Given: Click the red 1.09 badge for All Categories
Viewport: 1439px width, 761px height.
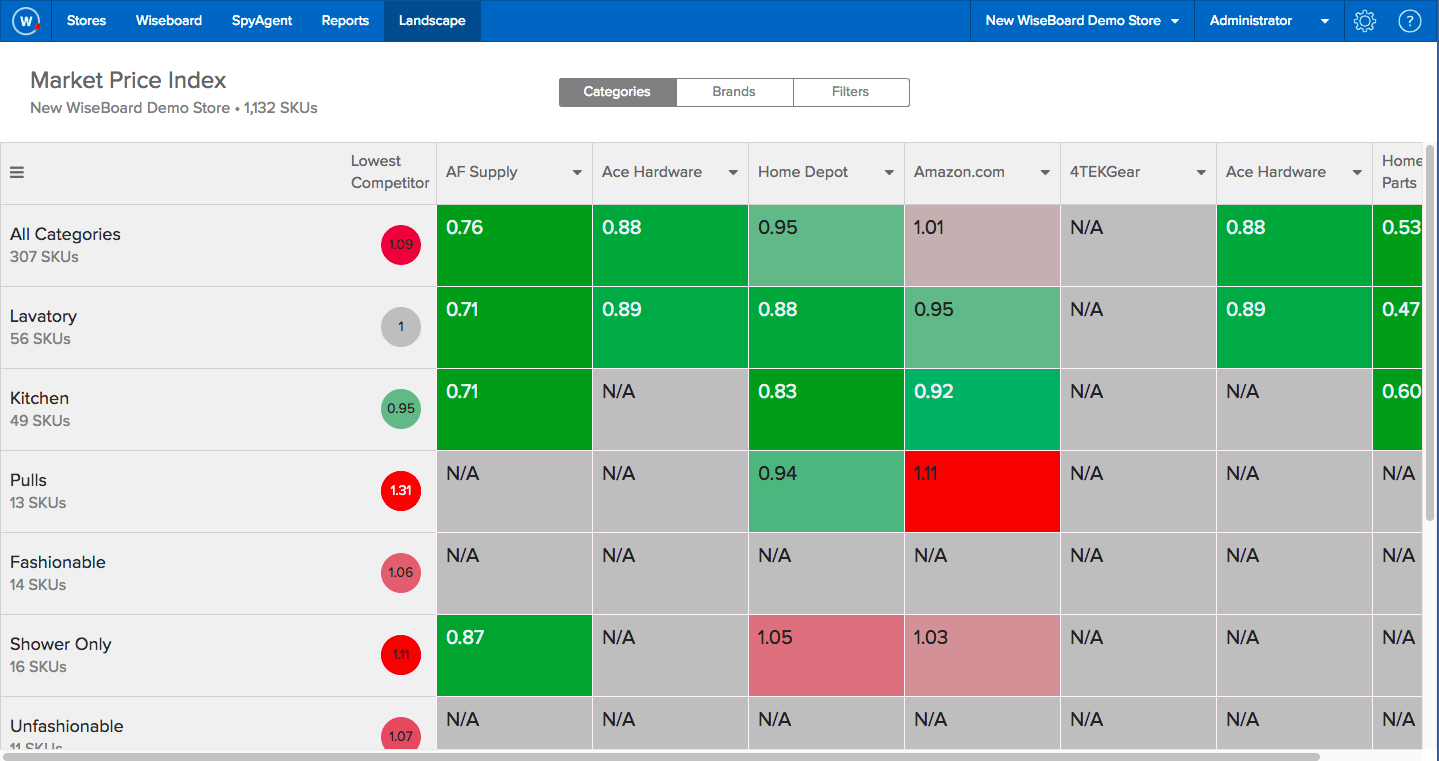Looking at the screenshot, I should pyautogui.click(x=400, y=245).
